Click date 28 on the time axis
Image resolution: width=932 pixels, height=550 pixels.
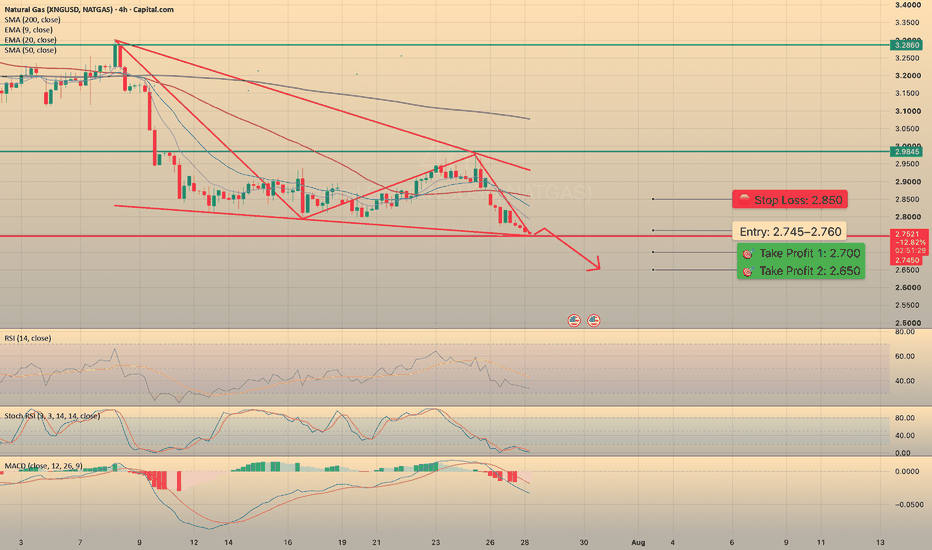click(x=525, y=542)
